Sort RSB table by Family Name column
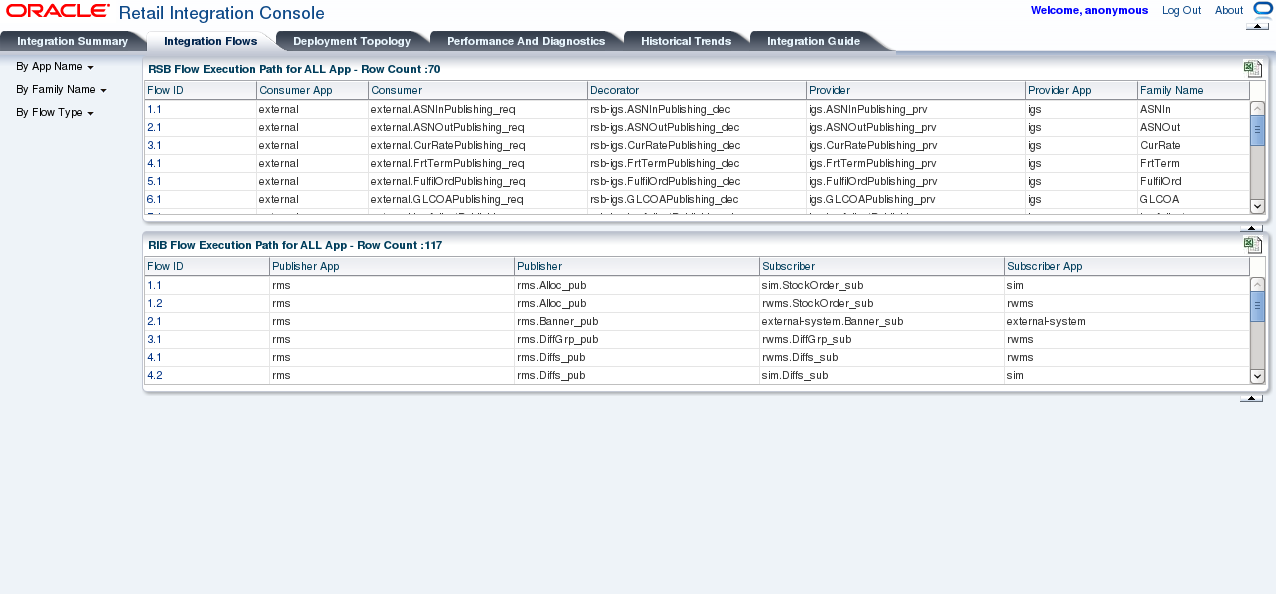 pos(1193,90)
